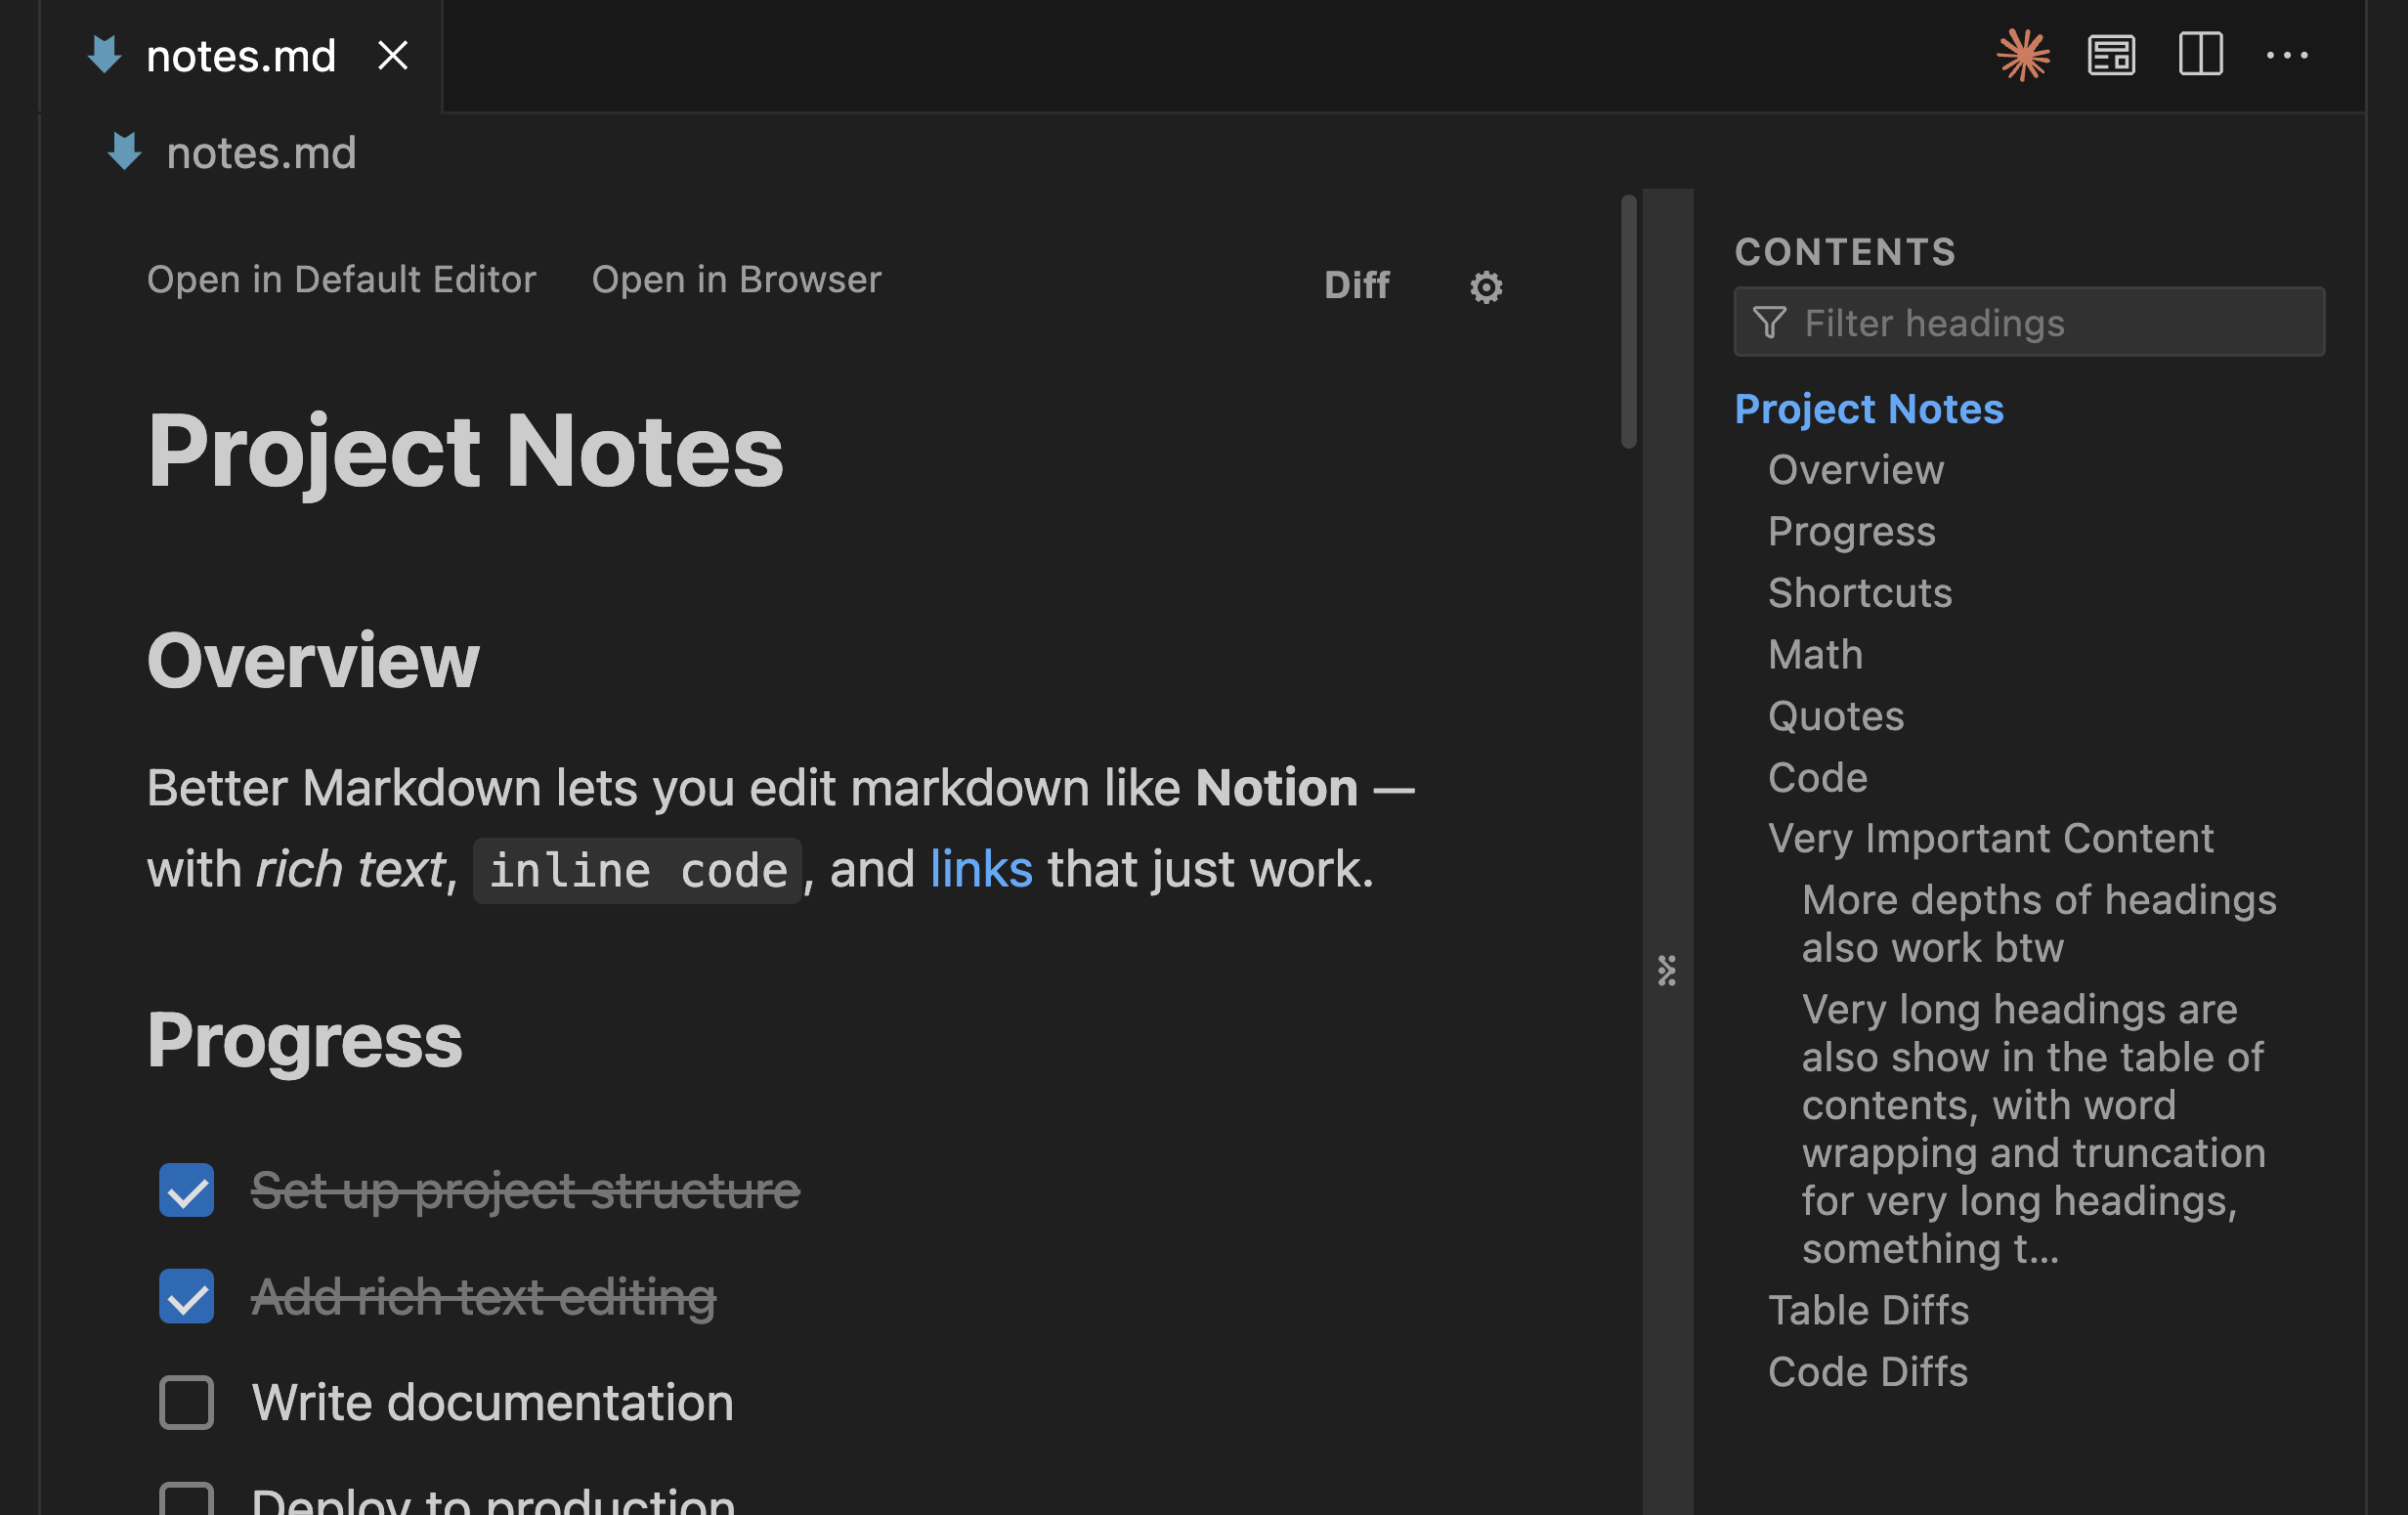Click the orange Better Markdown extension icon
2408x1515 pixels.
(2024, 55)
